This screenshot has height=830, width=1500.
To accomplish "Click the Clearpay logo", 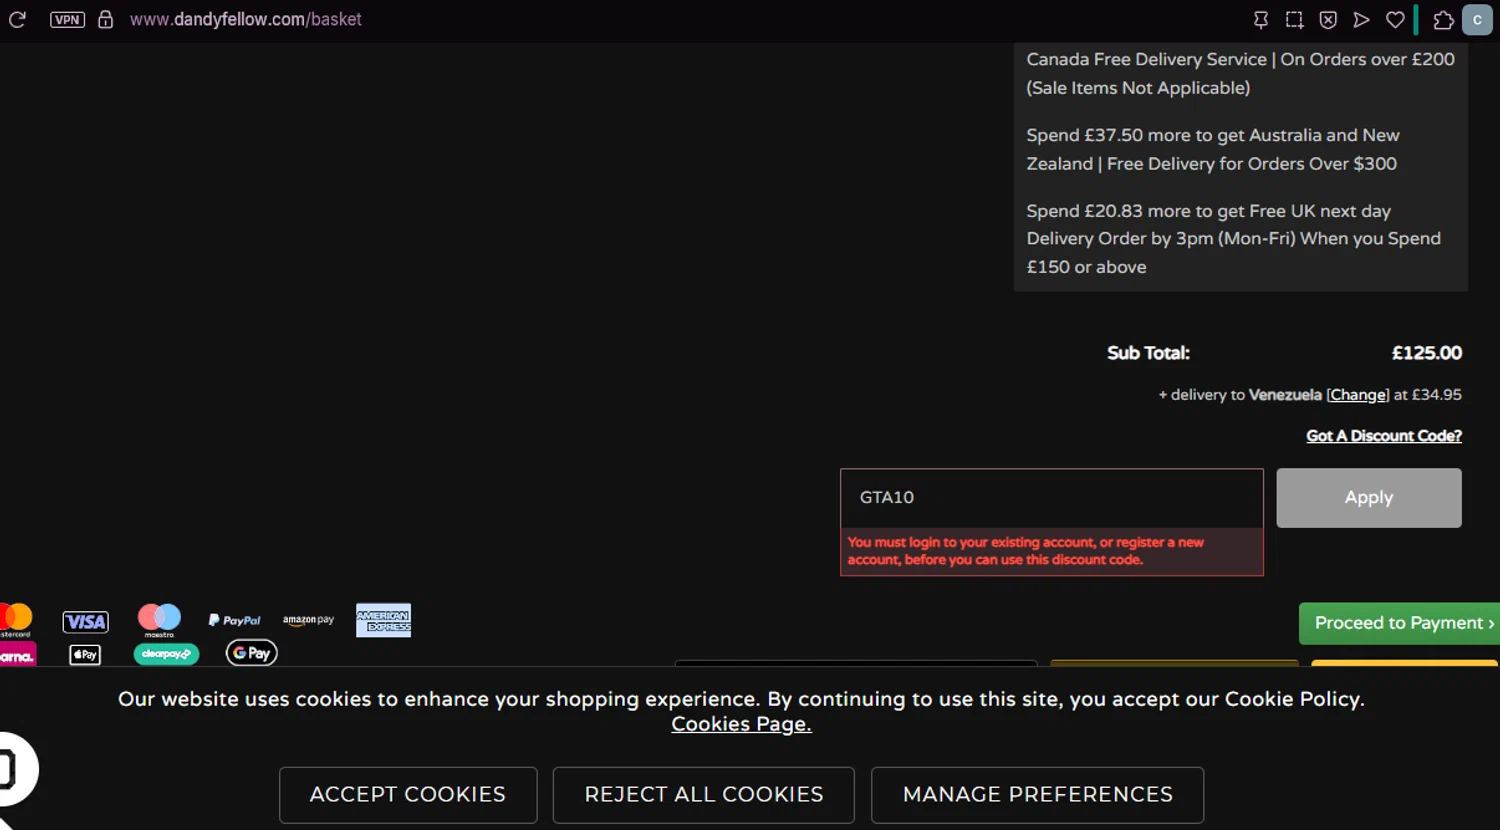I will coord(166,654).
